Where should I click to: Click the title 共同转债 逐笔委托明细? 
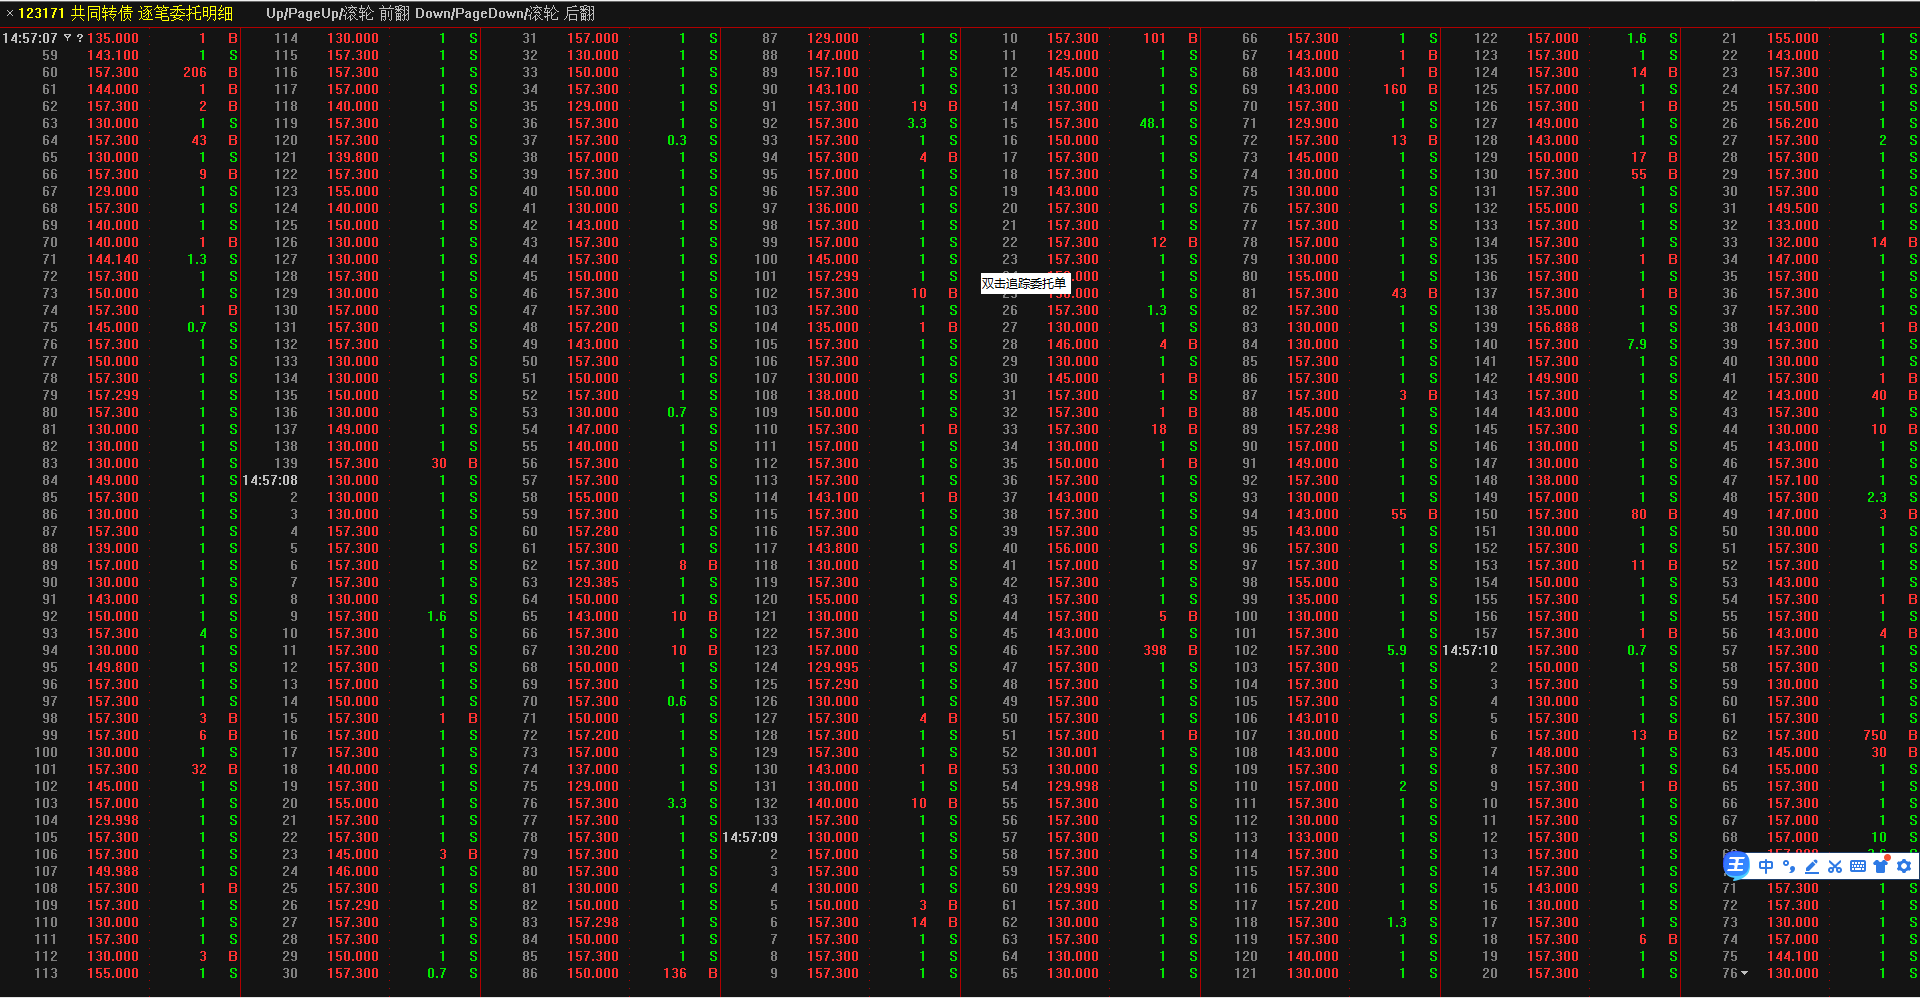coord(151,13)
